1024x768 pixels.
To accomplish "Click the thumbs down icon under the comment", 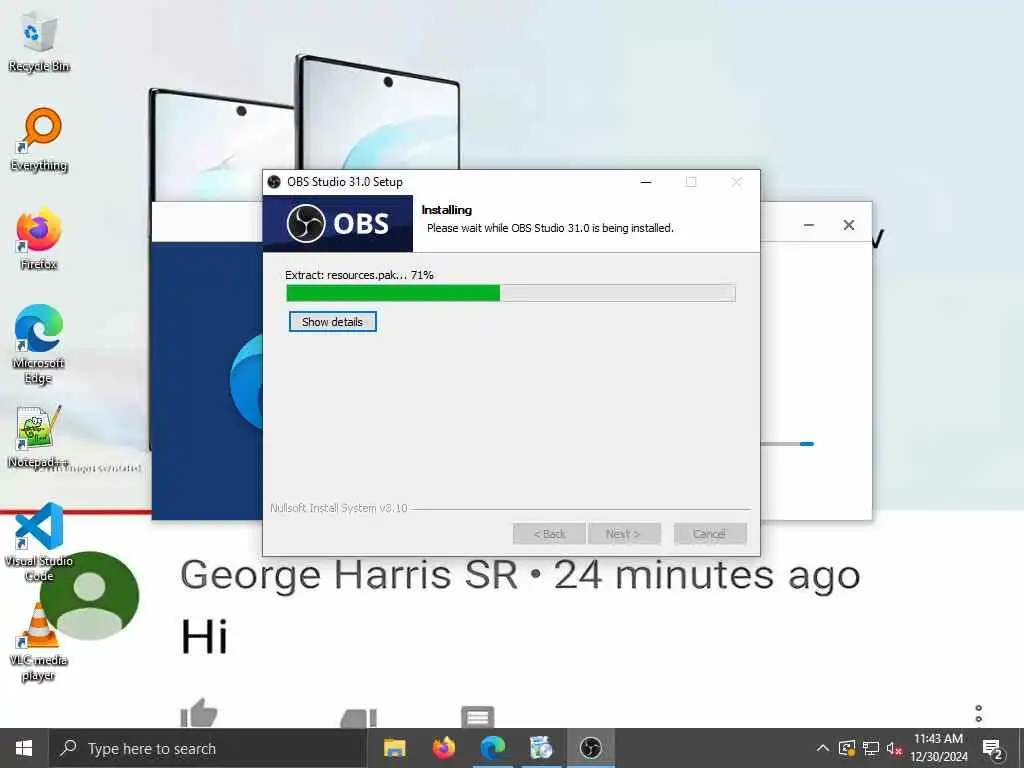I will click(x=359, y=718).
